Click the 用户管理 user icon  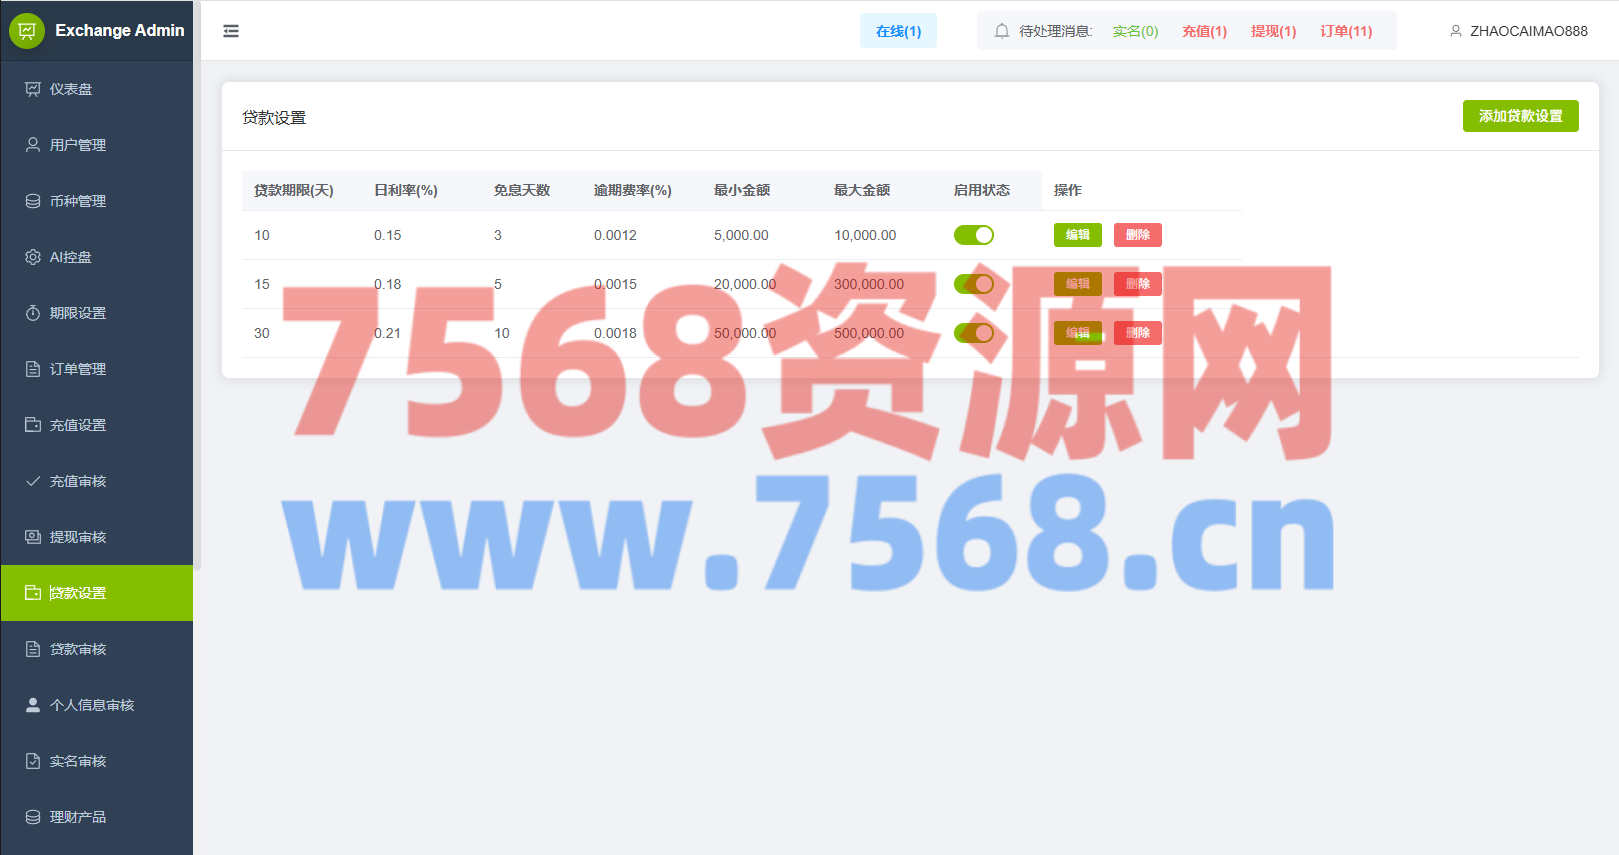(33, 145)
